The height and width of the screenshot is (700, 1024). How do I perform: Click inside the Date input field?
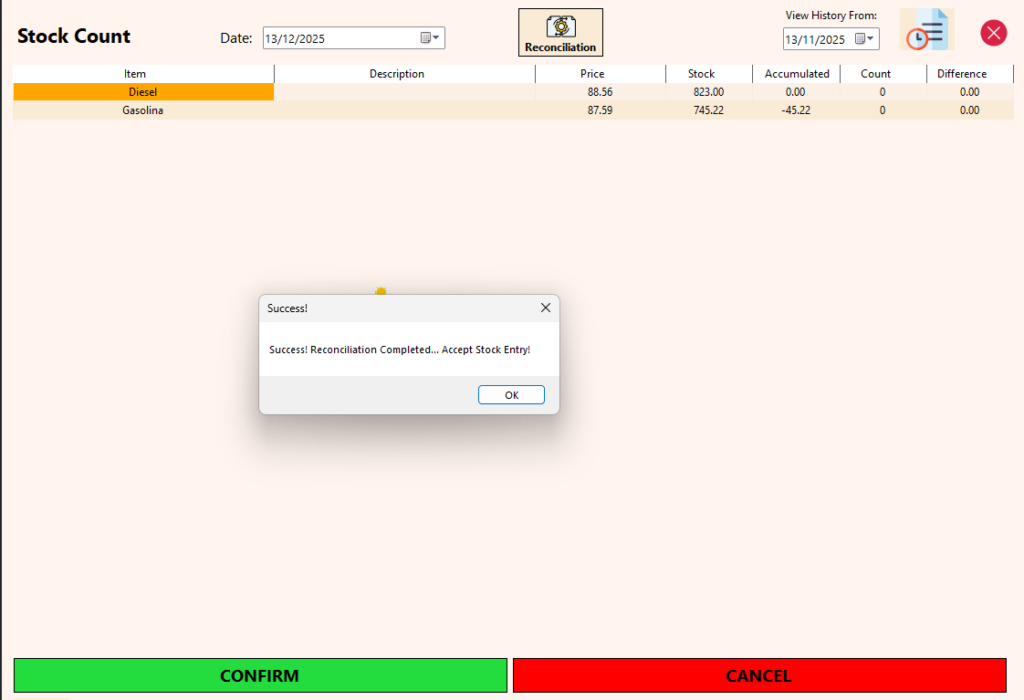(330, 37)
